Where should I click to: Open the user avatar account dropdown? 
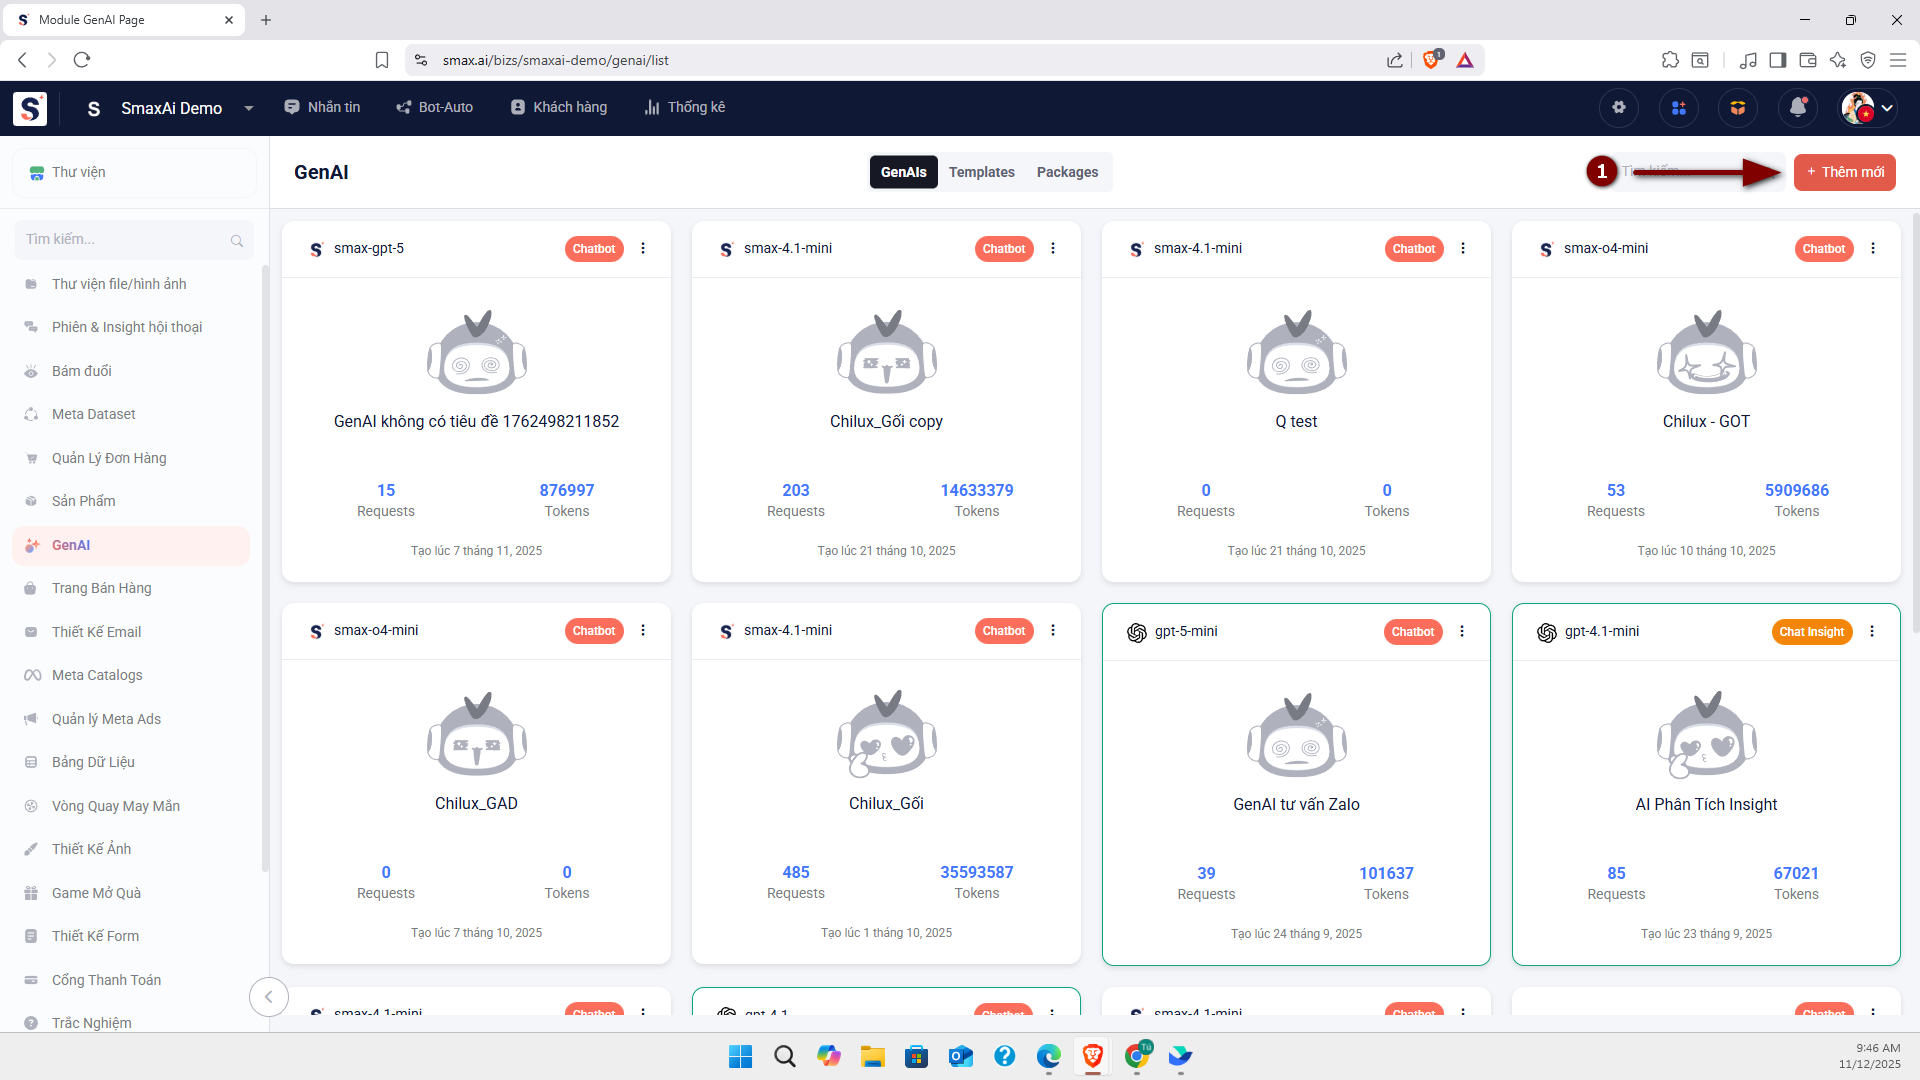pos(1868,108)
